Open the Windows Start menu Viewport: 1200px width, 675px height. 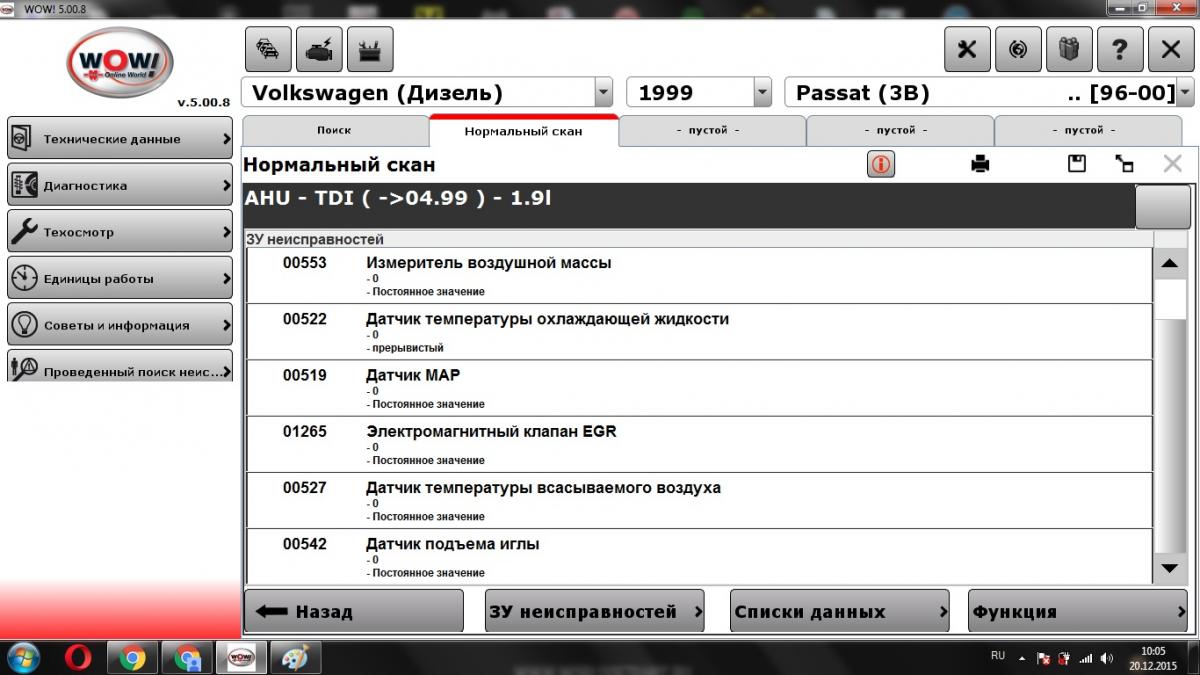24,658
